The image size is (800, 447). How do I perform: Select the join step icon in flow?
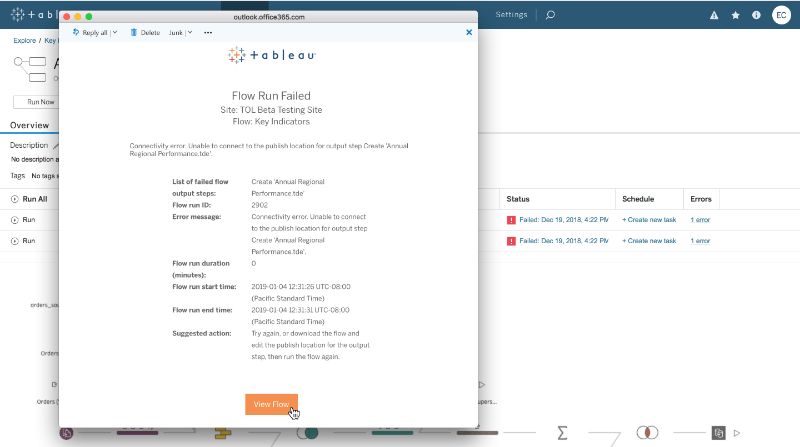pos(648,432)
